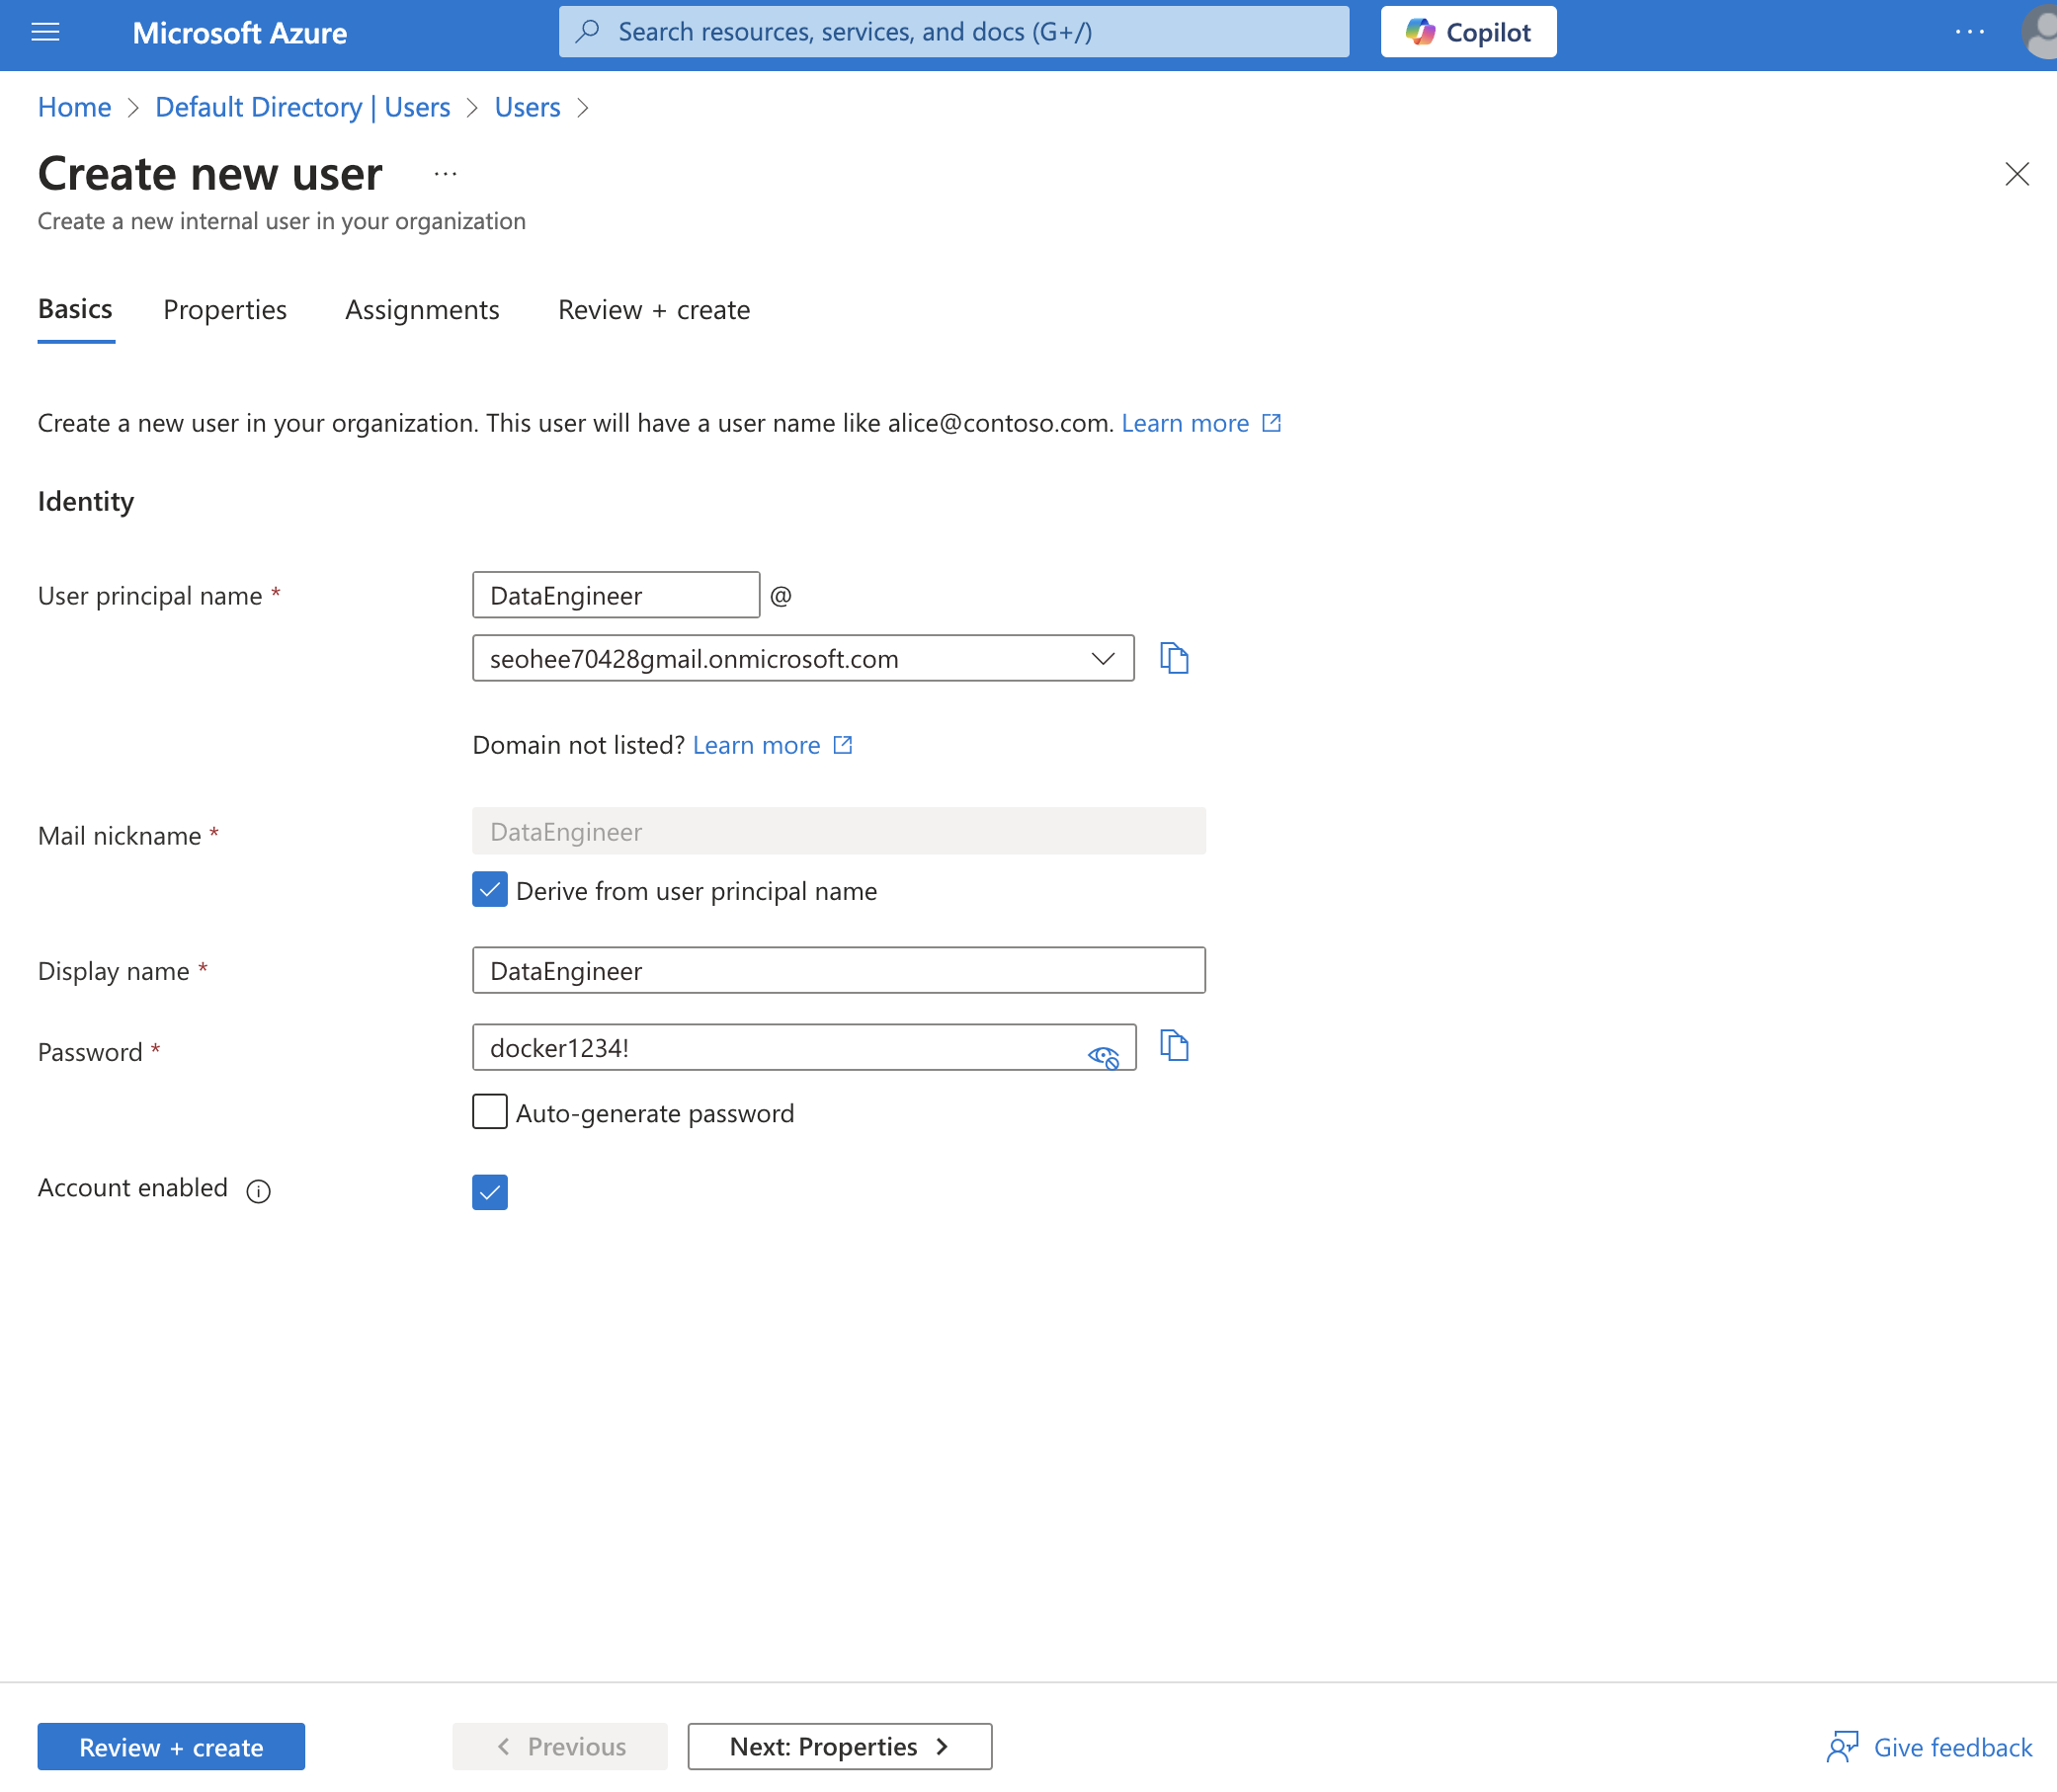Click the ellipsis icon in top right
This screenshot has height=1792, width=2057.
click(x=1971, y=32)
